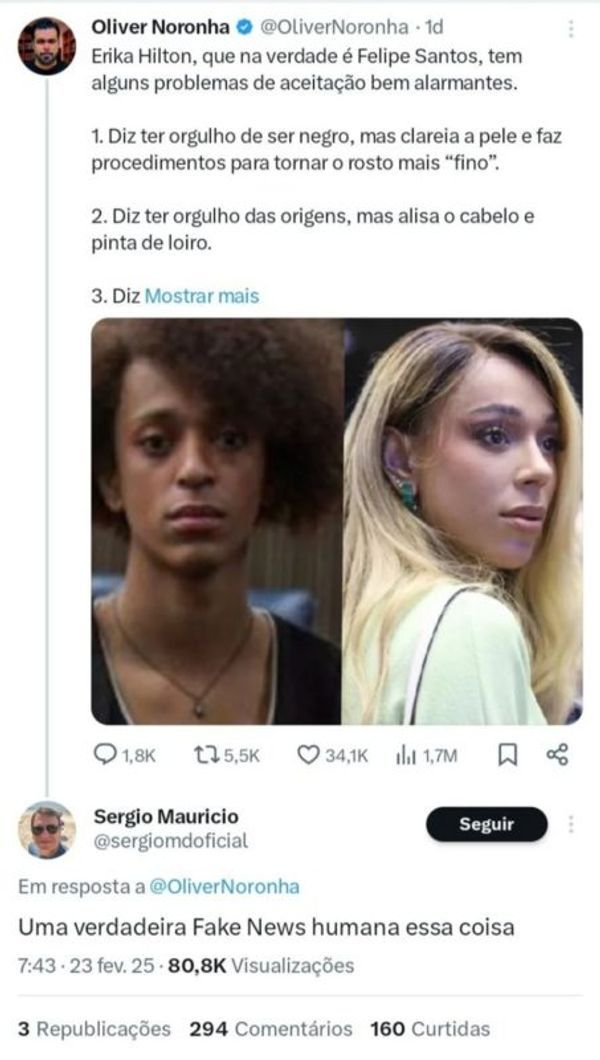
Task: Open Oliver Noronha's profile avatar
Action: tap(46, 47)
